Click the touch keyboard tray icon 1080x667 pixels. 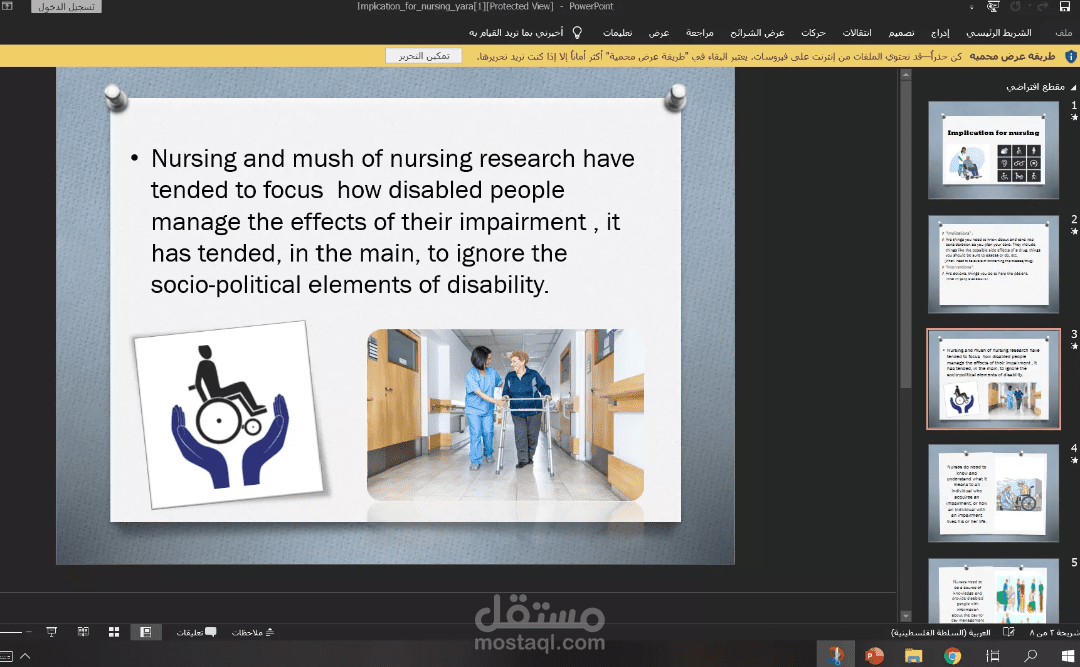click(x=6, y=656)
